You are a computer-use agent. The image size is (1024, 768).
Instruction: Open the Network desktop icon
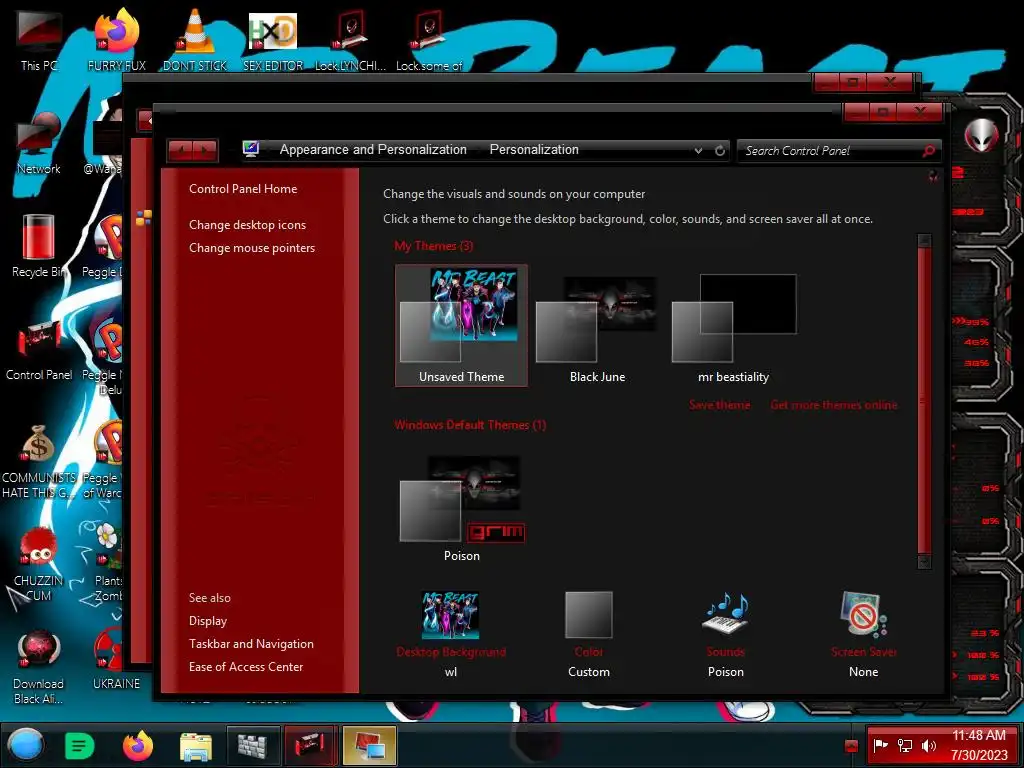point(39,143)
